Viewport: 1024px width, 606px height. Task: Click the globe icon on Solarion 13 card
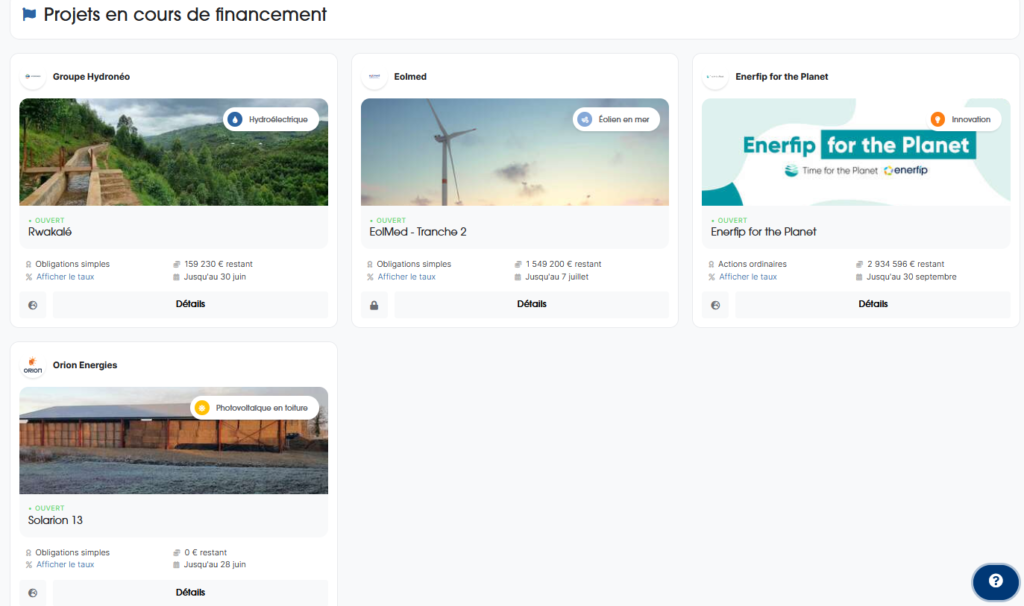tap(33, 593)
